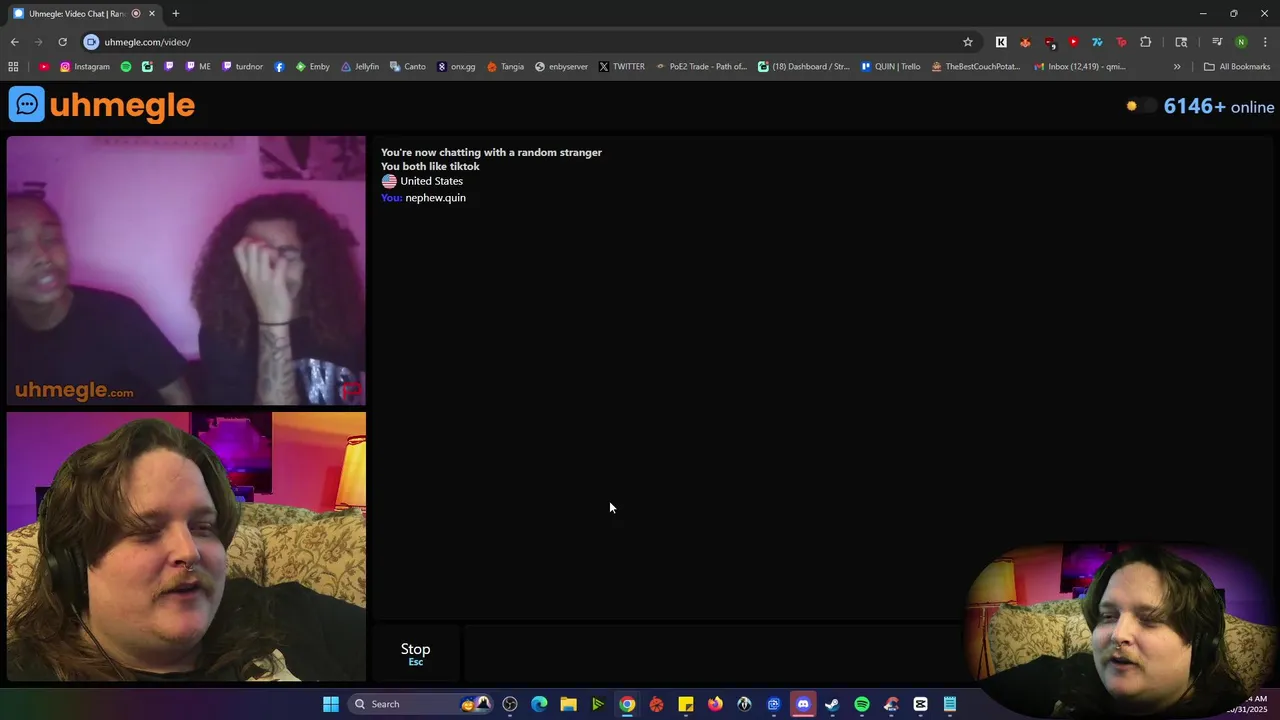
Task: Open the PoE2 Trade bookmark
Action: tap(701, 67)
